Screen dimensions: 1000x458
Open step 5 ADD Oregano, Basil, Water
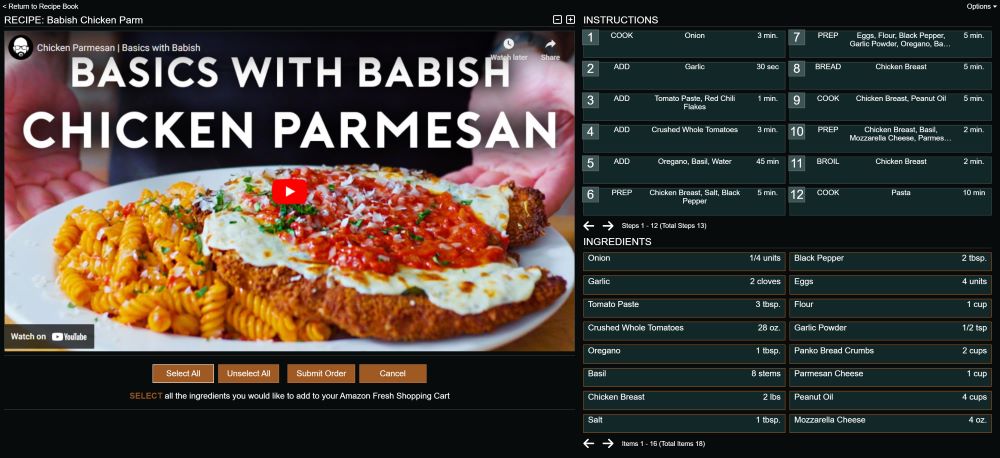pyautogui.click(x=684, y=170)
